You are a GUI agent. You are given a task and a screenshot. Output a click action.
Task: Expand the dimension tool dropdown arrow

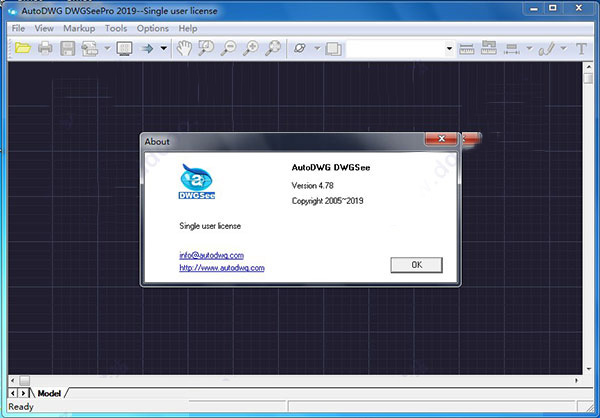pos(529,48)
